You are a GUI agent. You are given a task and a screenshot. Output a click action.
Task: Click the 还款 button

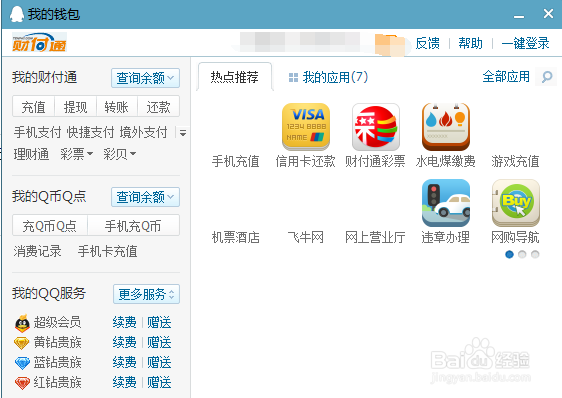coord(158,107)
